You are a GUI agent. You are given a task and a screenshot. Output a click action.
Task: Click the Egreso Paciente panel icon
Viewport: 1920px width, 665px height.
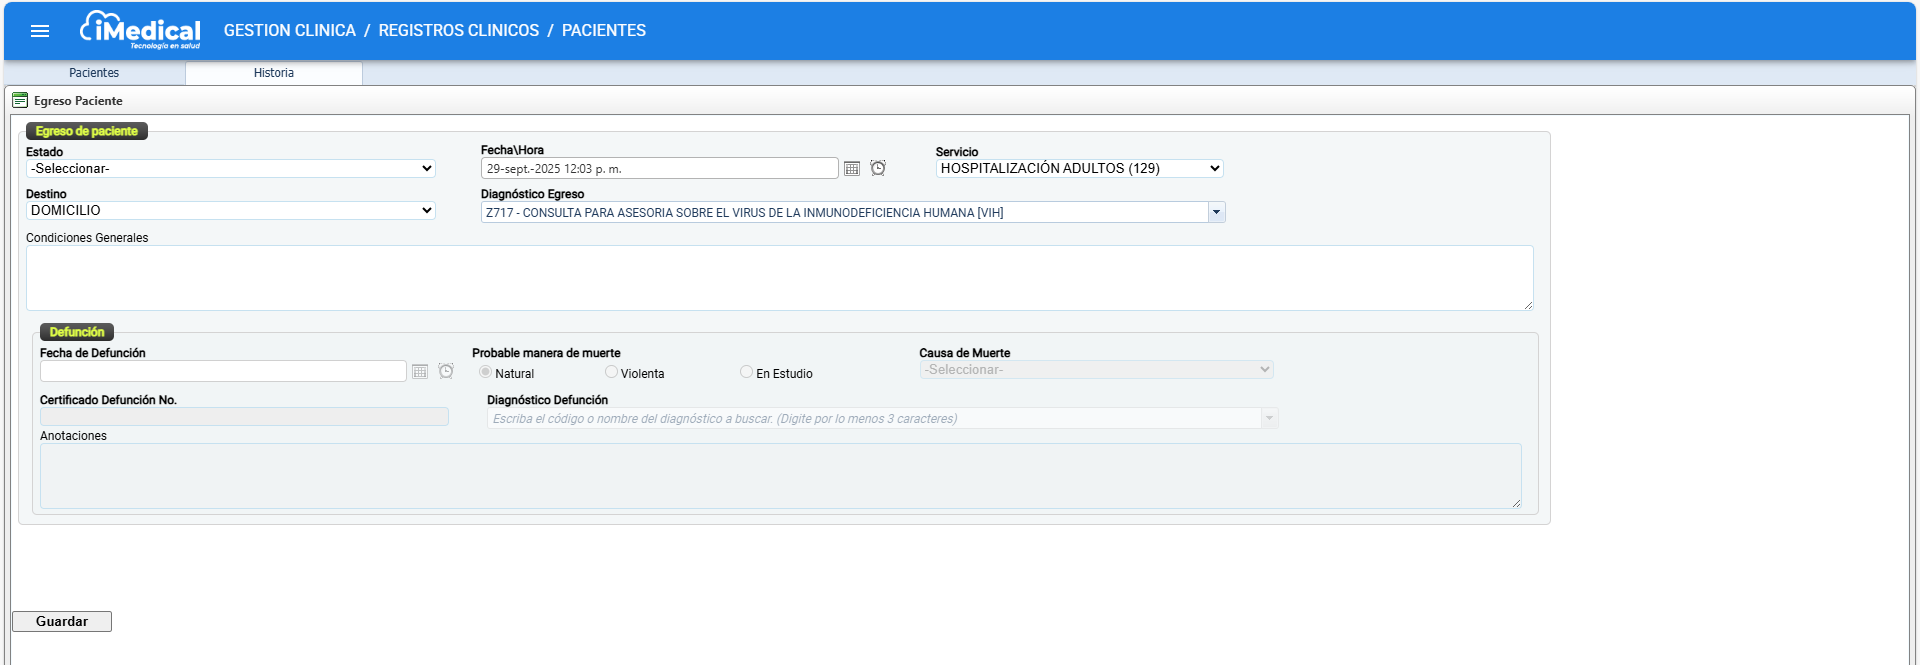point(20,100)
